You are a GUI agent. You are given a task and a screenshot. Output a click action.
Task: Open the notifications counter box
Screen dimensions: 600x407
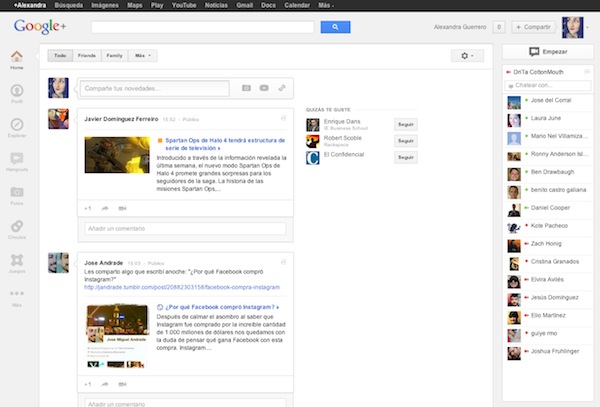[499, 27]
